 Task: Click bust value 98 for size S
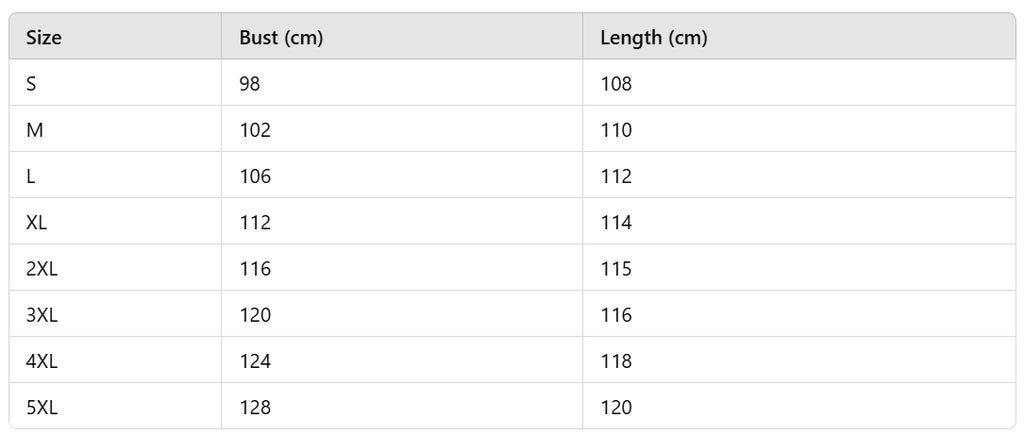pos(250,84)
